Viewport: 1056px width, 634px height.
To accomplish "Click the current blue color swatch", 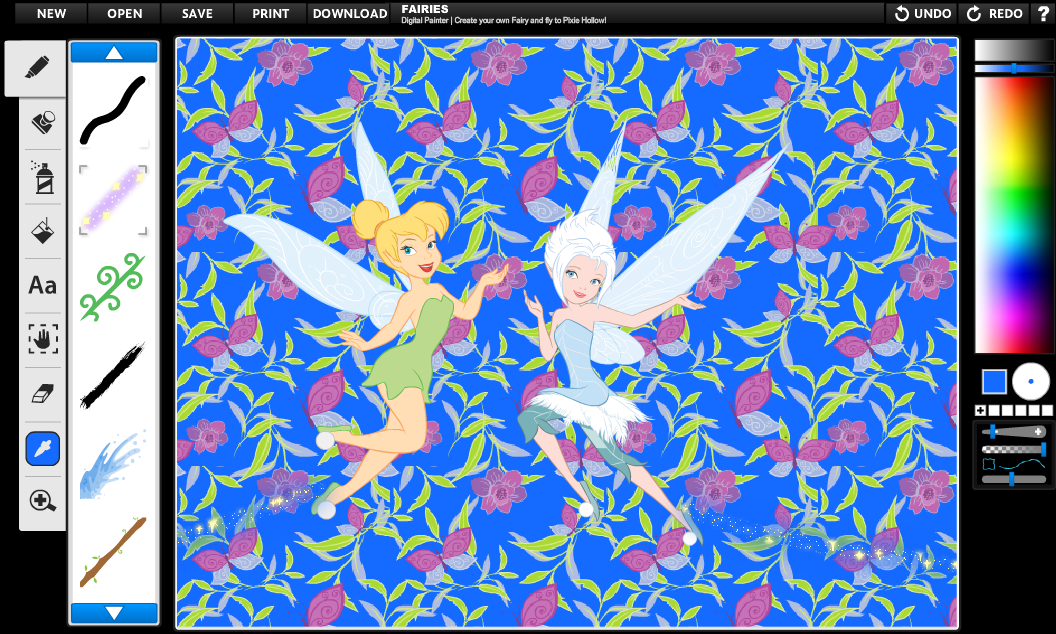I will click(994, 381).
